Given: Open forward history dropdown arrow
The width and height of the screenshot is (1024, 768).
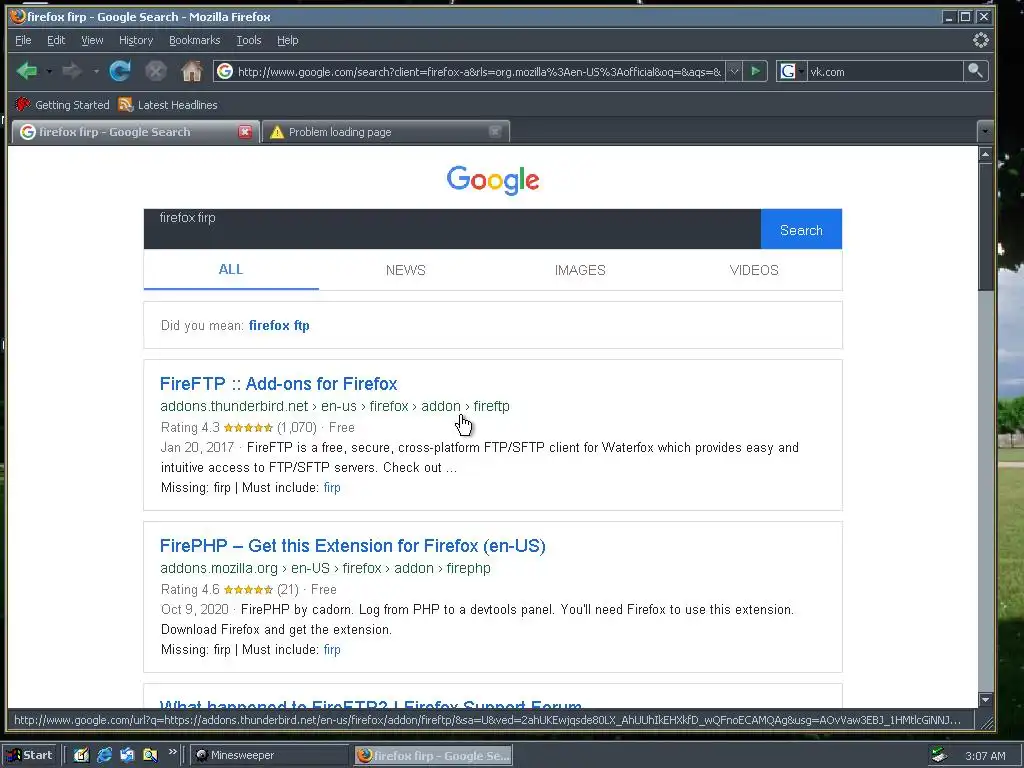Looking at the screenshot, I should click(95, 71).
